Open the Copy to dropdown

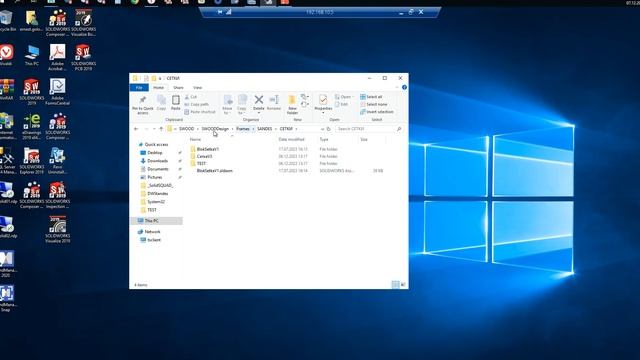(242, 110)
